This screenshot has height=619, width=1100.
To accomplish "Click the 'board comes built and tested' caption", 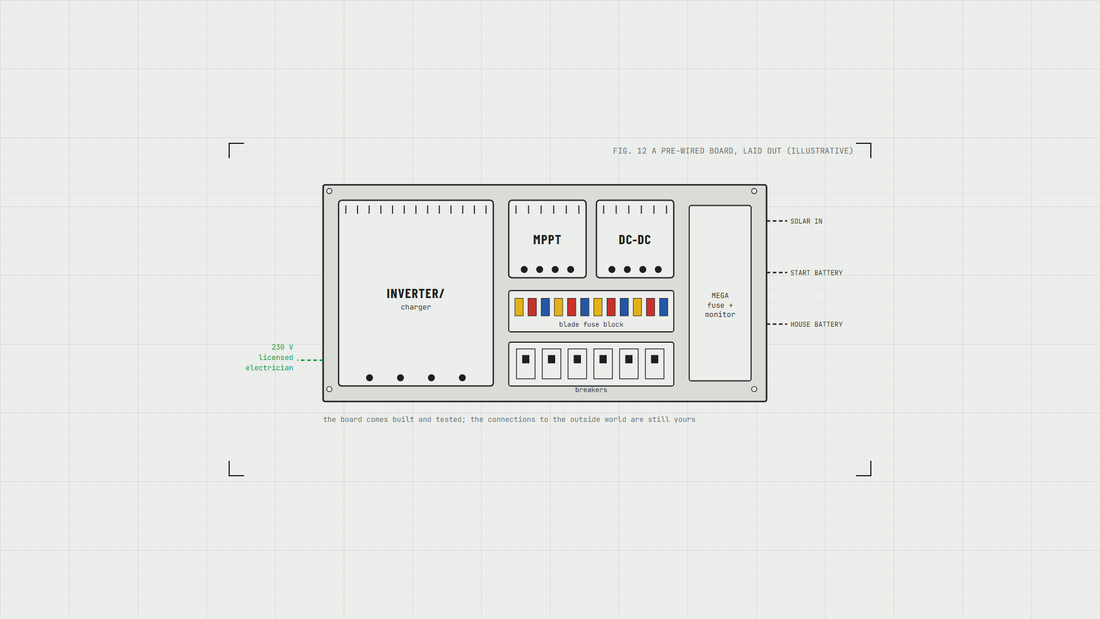I will [509, 419].
